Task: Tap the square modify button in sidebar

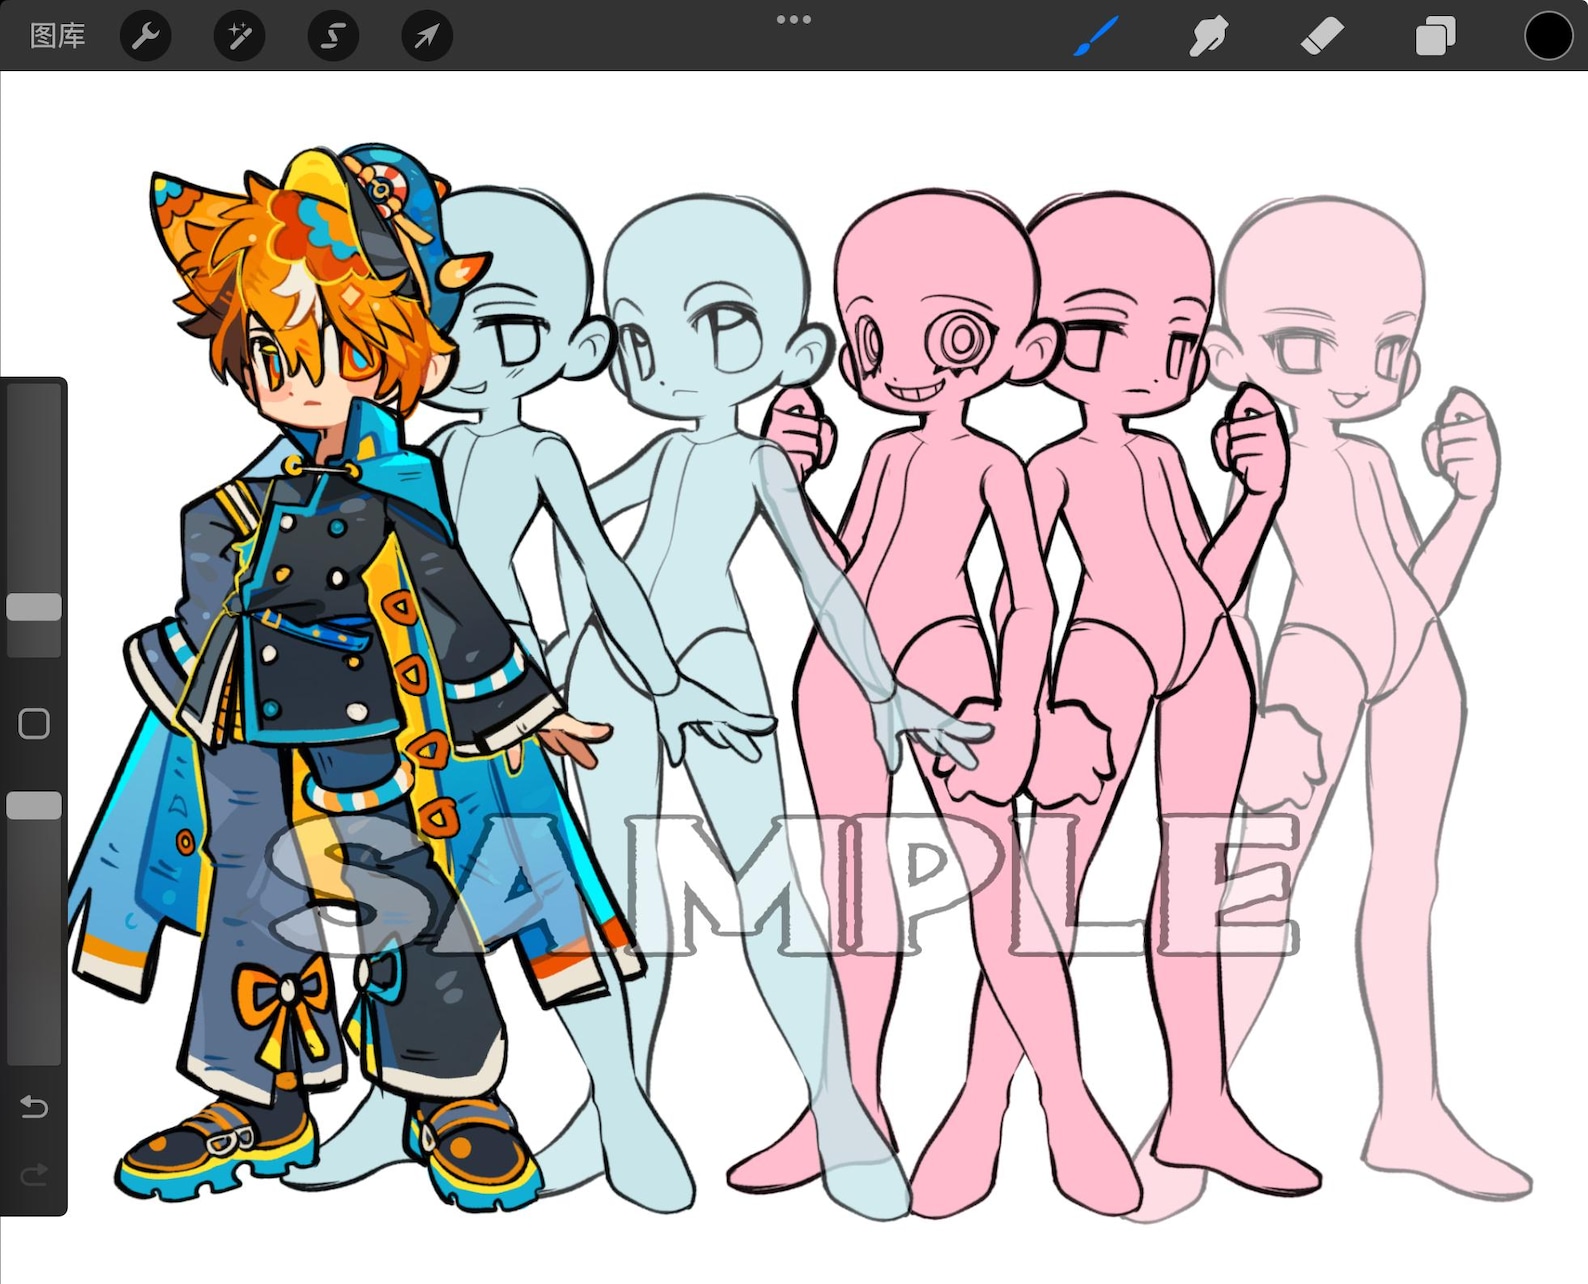Action: click(x=34, y=723)
